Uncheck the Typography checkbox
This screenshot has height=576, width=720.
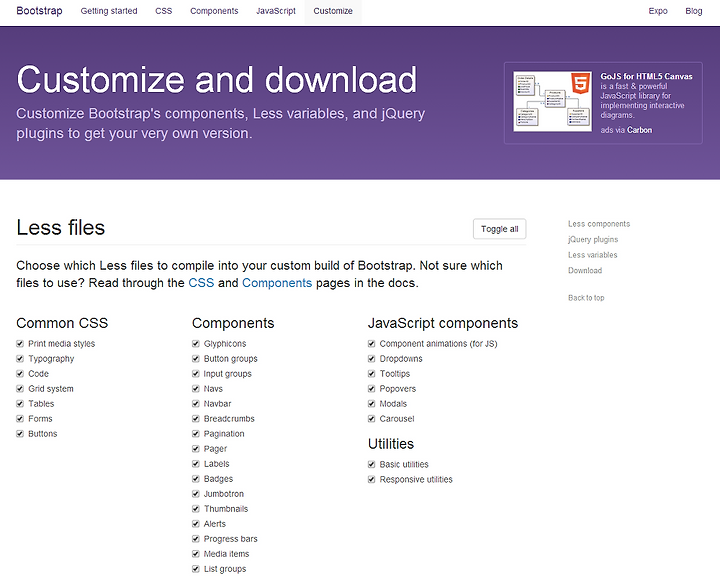coord(20,358)
